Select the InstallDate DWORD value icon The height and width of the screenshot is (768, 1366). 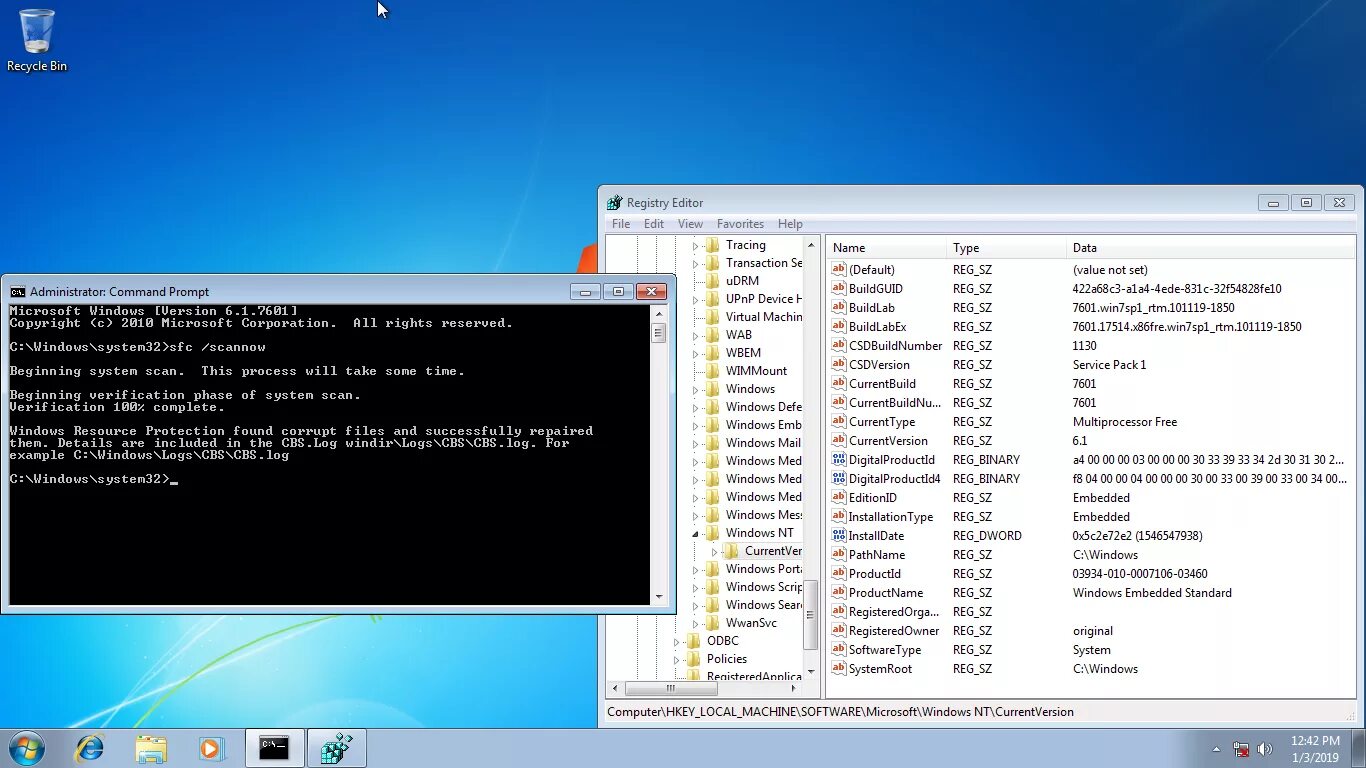[839, 536]
